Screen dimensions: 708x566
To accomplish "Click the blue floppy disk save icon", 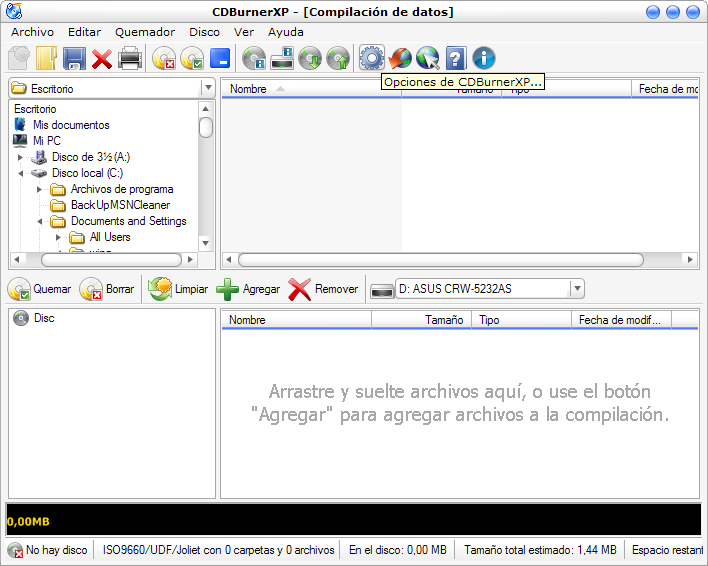I will (x=74, y=58).
